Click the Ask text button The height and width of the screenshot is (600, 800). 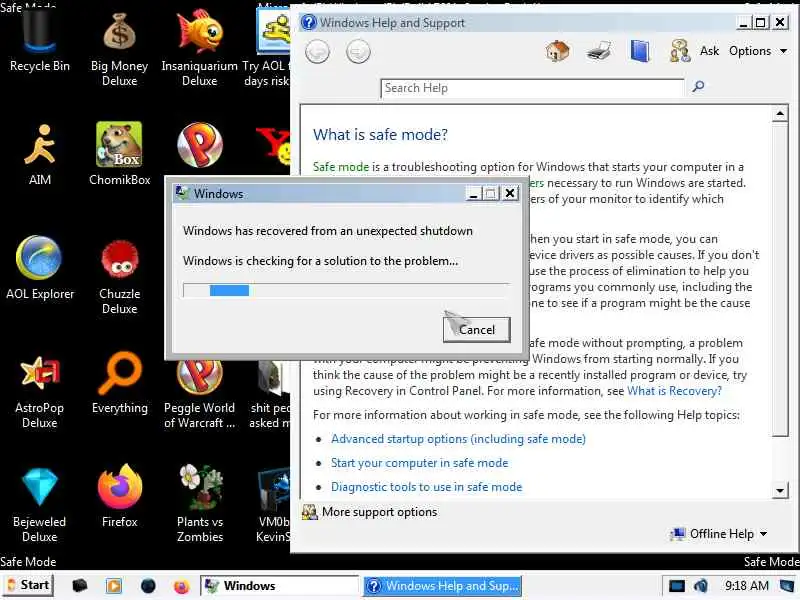(x=709, y=51)
